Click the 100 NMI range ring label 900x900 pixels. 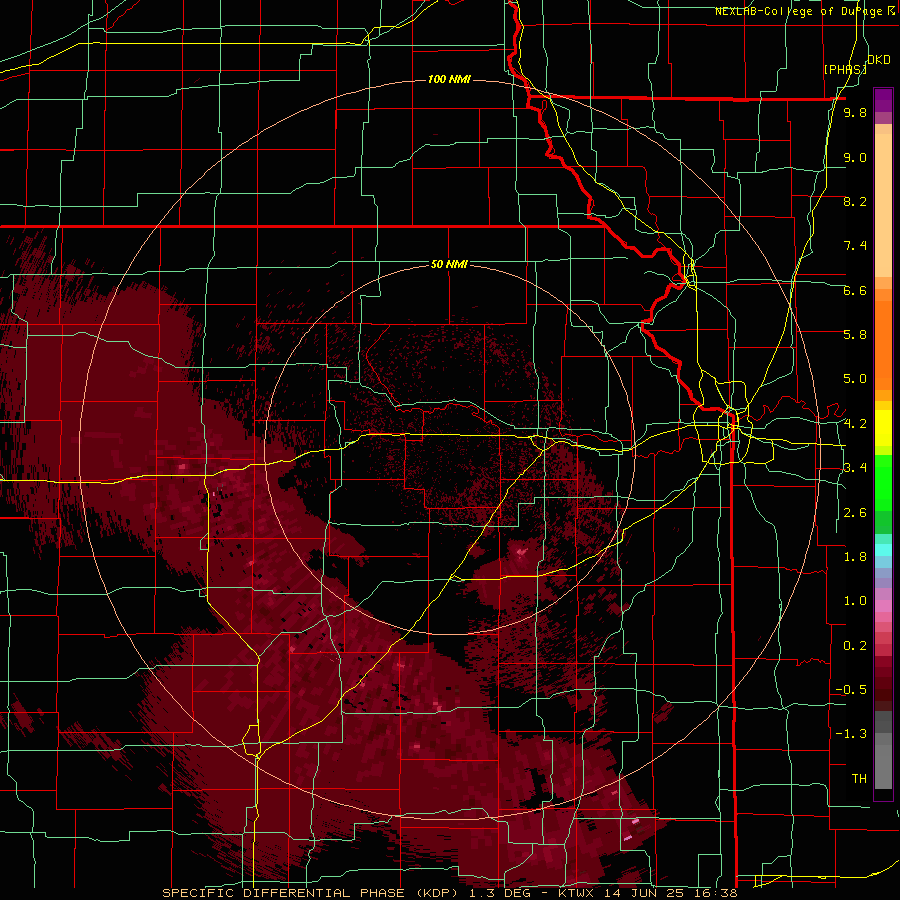(x=449, y=79)
